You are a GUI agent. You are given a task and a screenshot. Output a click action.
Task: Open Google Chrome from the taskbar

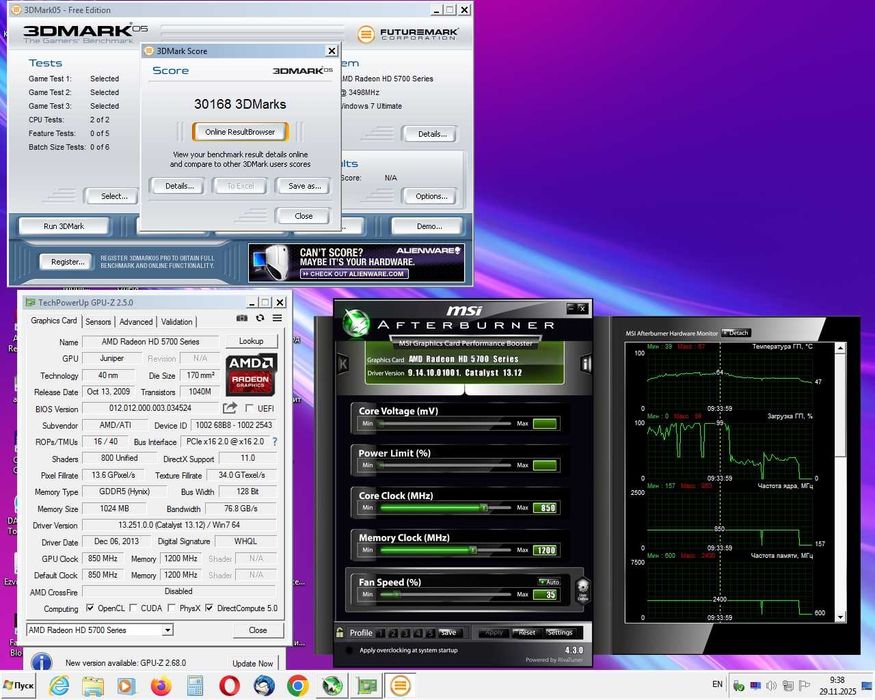(x=298, y=685)
